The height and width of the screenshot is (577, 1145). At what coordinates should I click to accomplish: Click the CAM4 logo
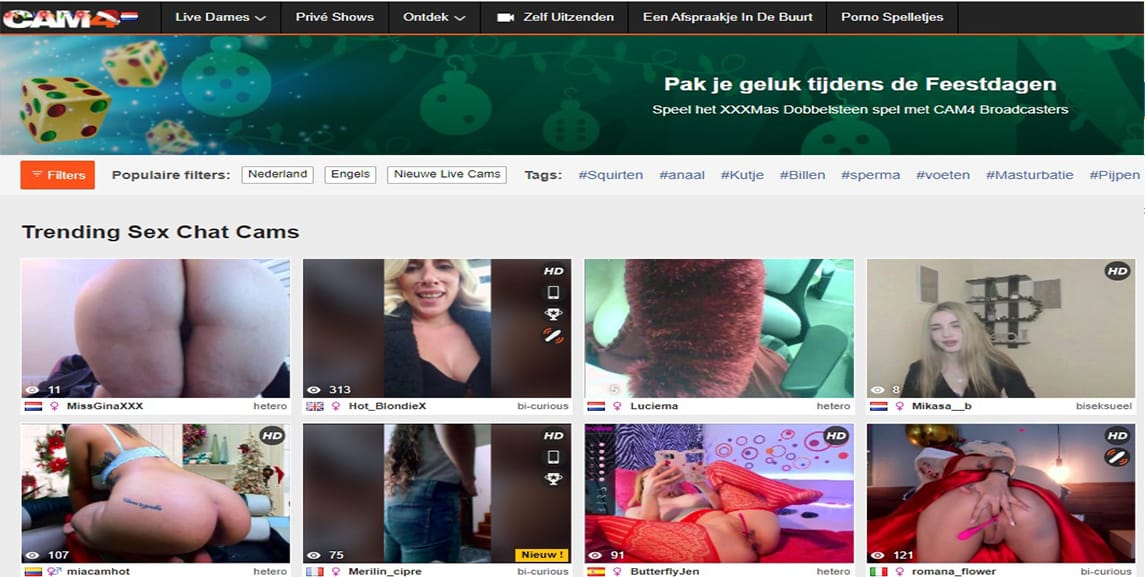69,17
